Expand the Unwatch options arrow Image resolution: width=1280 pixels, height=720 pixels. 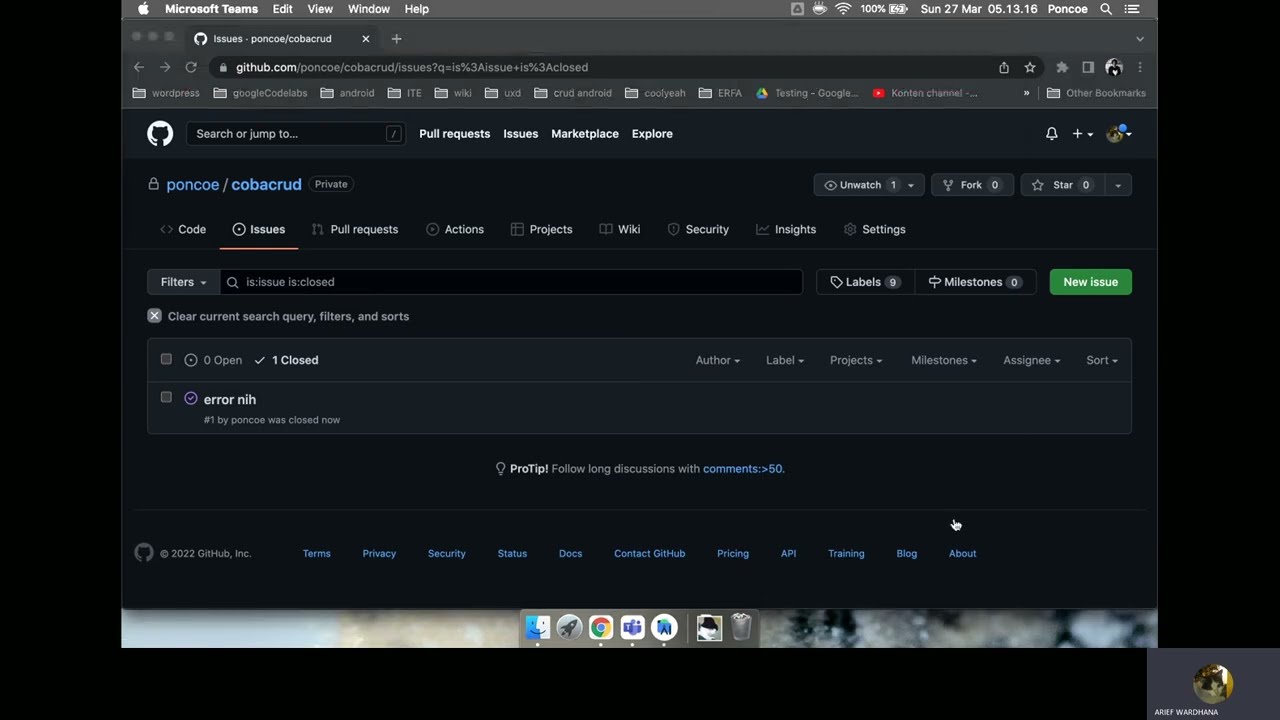coord(910,185)
